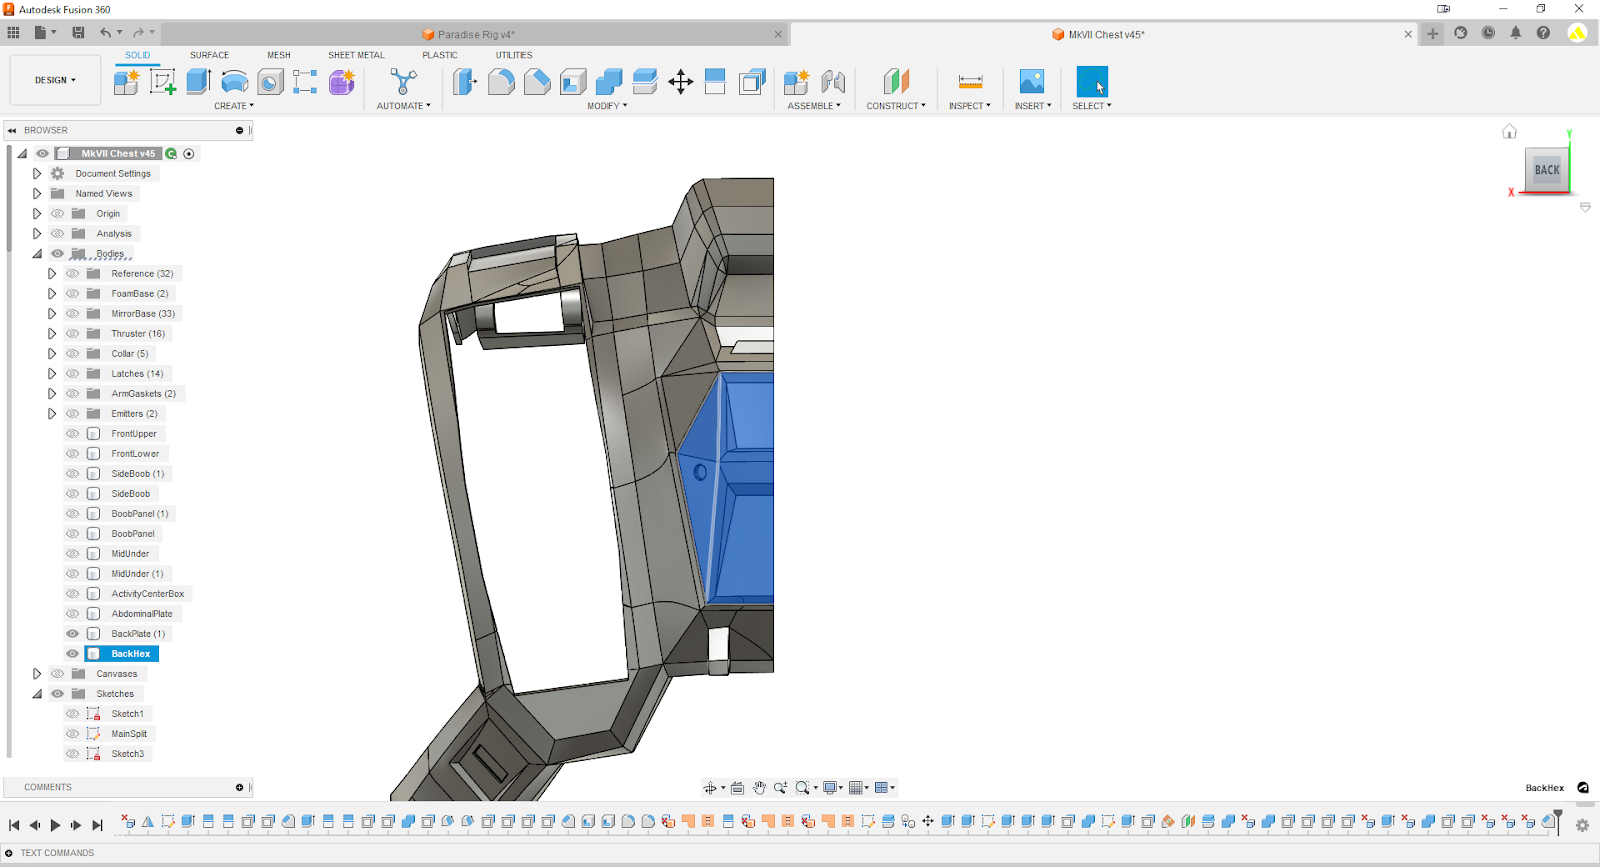
Task: Play the timeline
Action: (x=55, y=825)
